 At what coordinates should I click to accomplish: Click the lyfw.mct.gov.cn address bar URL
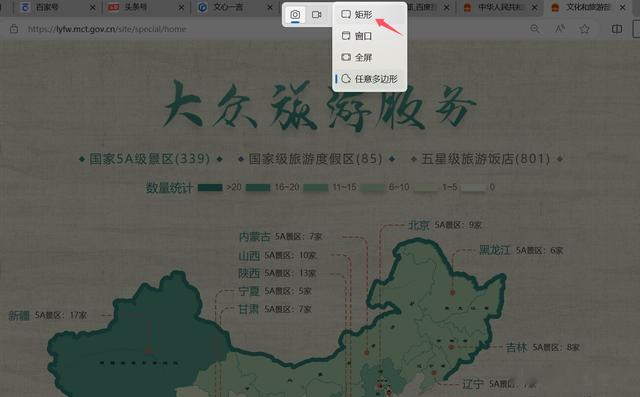107,29
